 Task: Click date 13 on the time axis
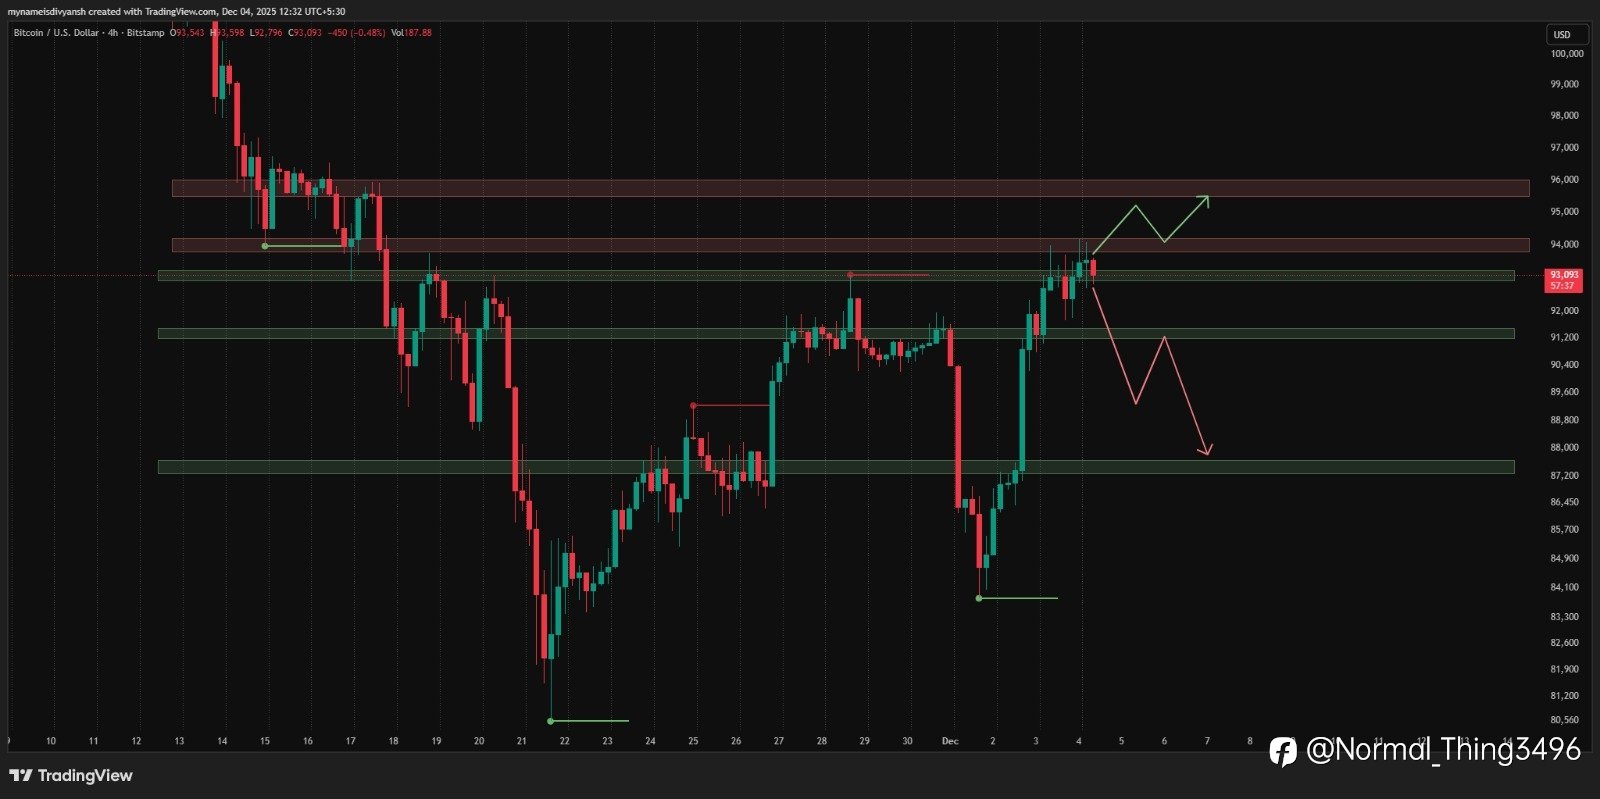pyautogui.click(x=179, y=741)
